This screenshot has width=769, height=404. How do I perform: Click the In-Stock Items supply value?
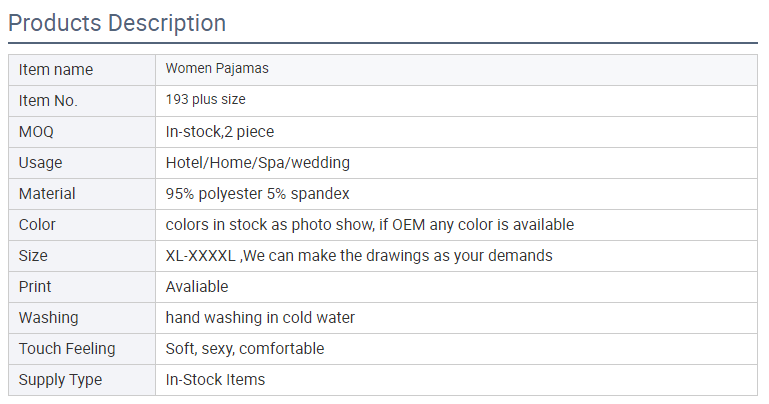(215, 379)
